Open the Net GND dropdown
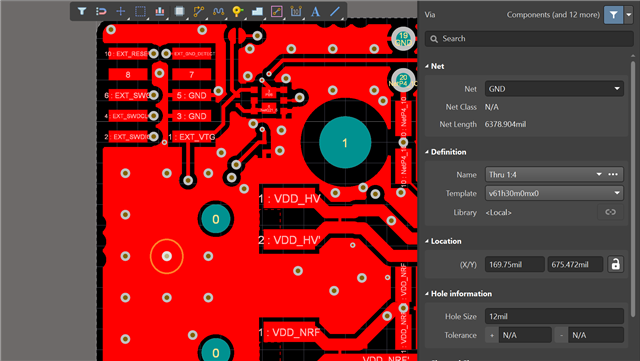The height and width of the screenshot is (361, 640). tap(554, 89)
